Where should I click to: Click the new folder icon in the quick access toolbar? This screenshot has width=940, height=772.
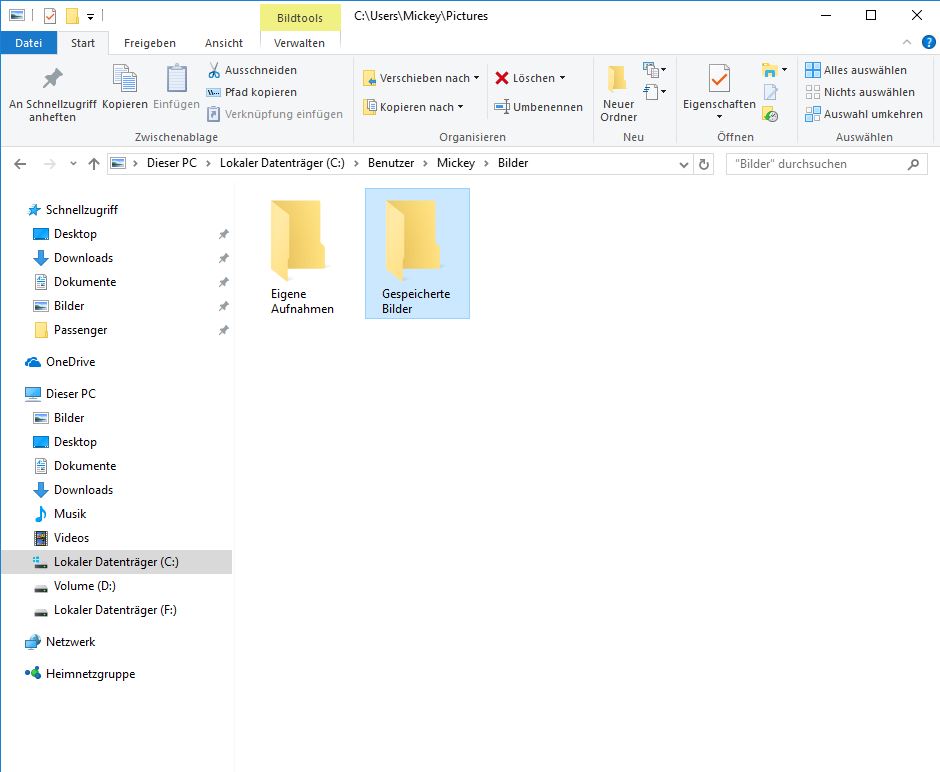73,16
